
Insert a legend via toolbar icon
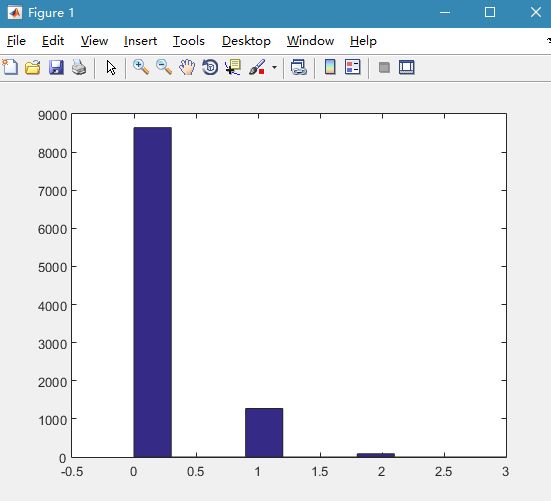coord(353,67)
